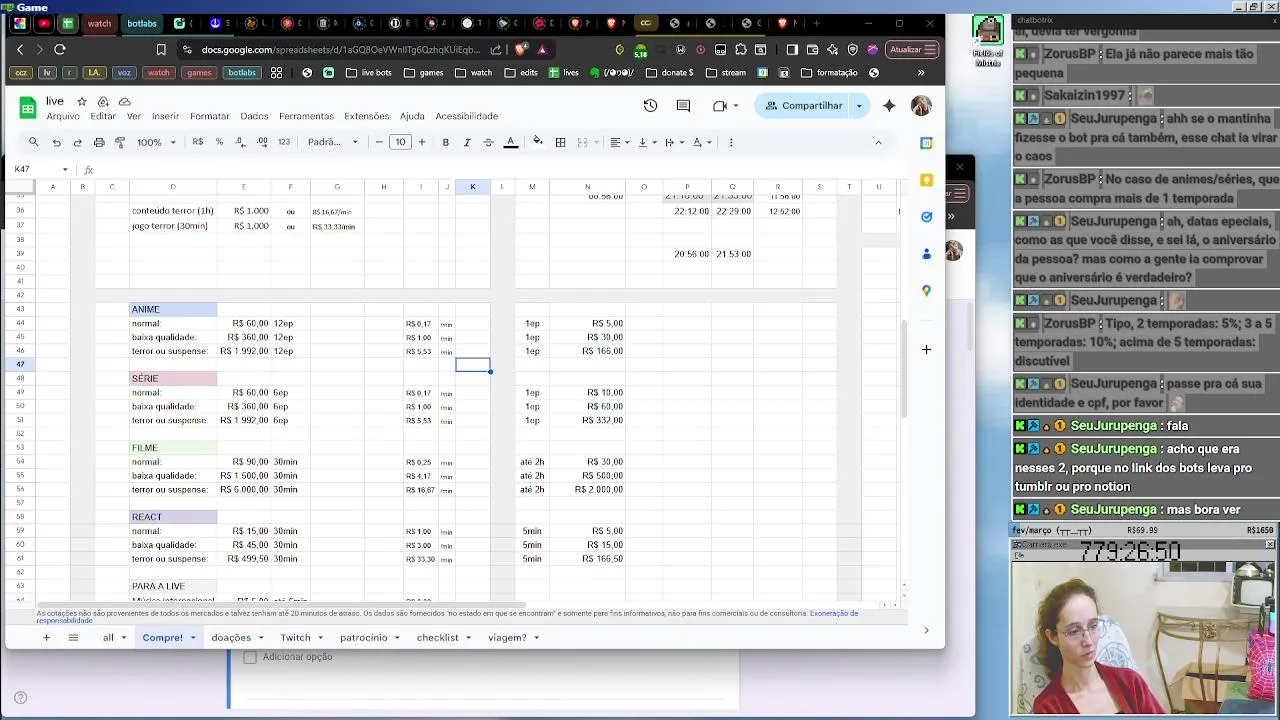Undo the last action
The width and height of the screenshot is (1280, 720).
point(56,142)
